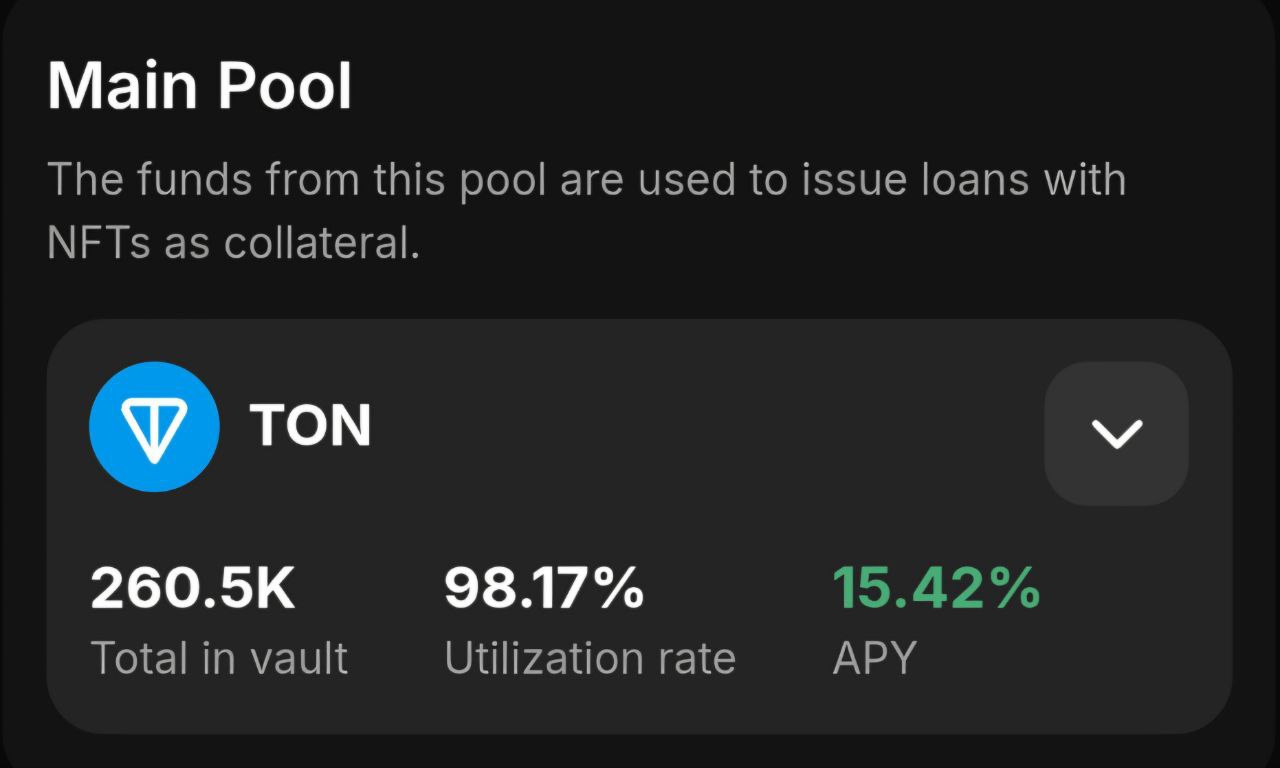Click the "Total in vault" label
Screen dimensions: 1280x768
coord(219,658)
